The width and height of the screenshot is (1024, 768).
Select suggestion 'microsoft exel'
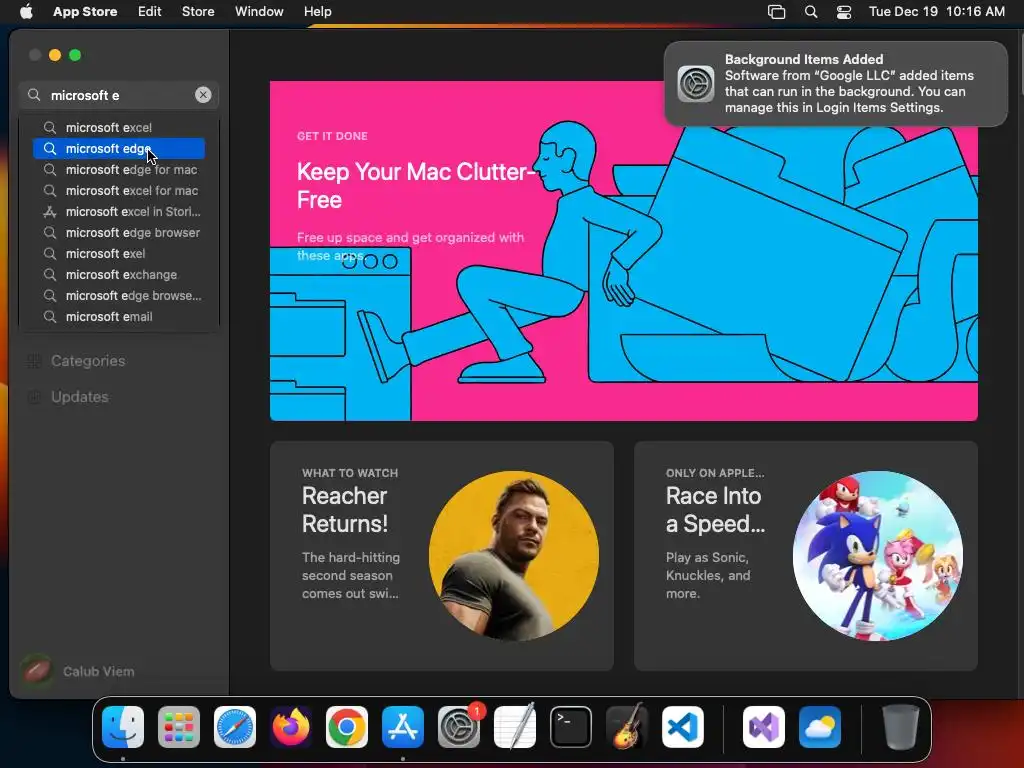coord(119,253)
